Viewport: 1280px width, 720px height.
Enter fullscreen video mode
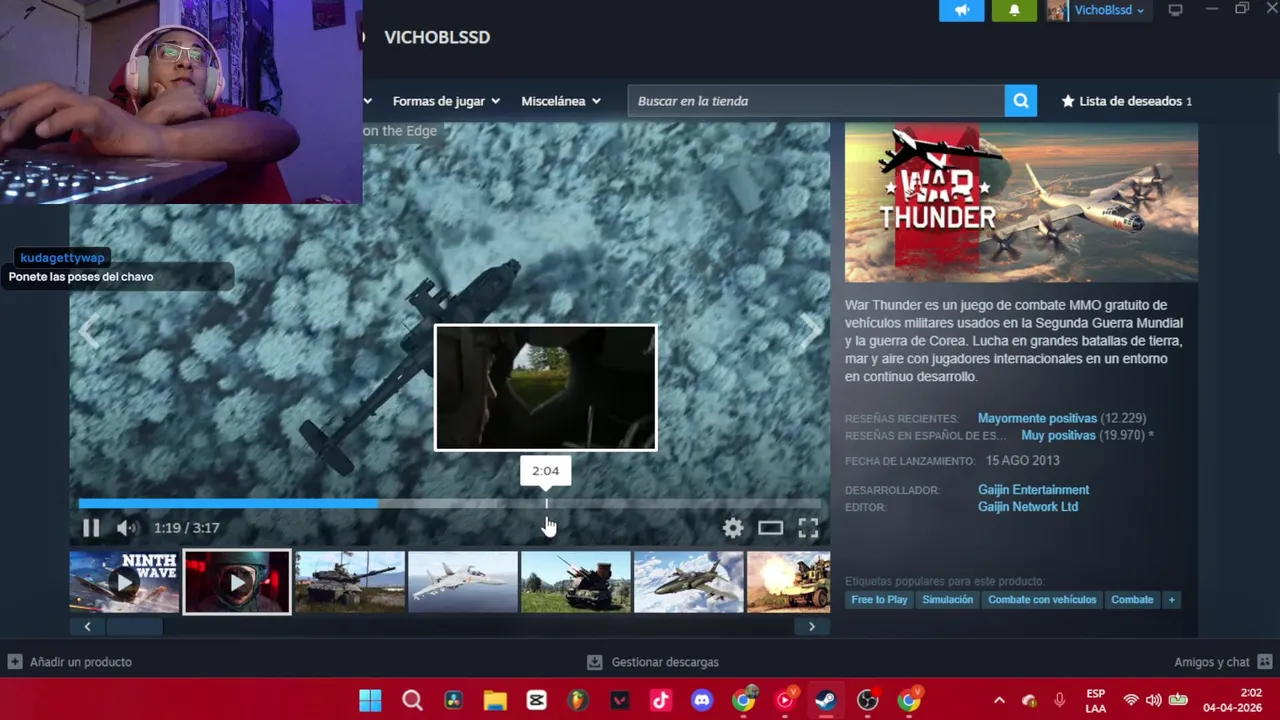(808, 528)
